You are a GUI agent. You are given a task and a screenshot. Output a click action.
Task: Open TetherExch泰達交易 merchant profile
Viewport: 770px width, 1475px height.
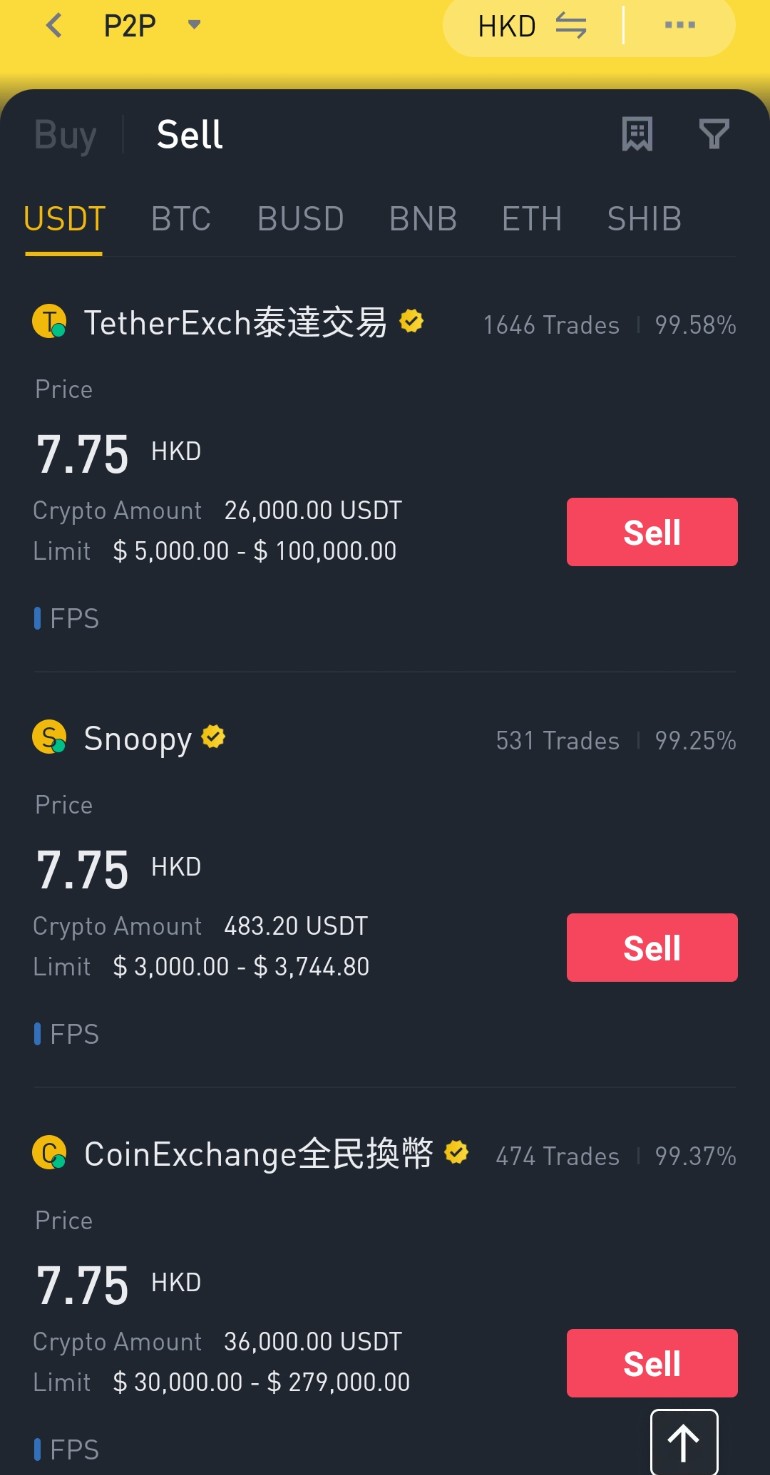tap(235, 323)
